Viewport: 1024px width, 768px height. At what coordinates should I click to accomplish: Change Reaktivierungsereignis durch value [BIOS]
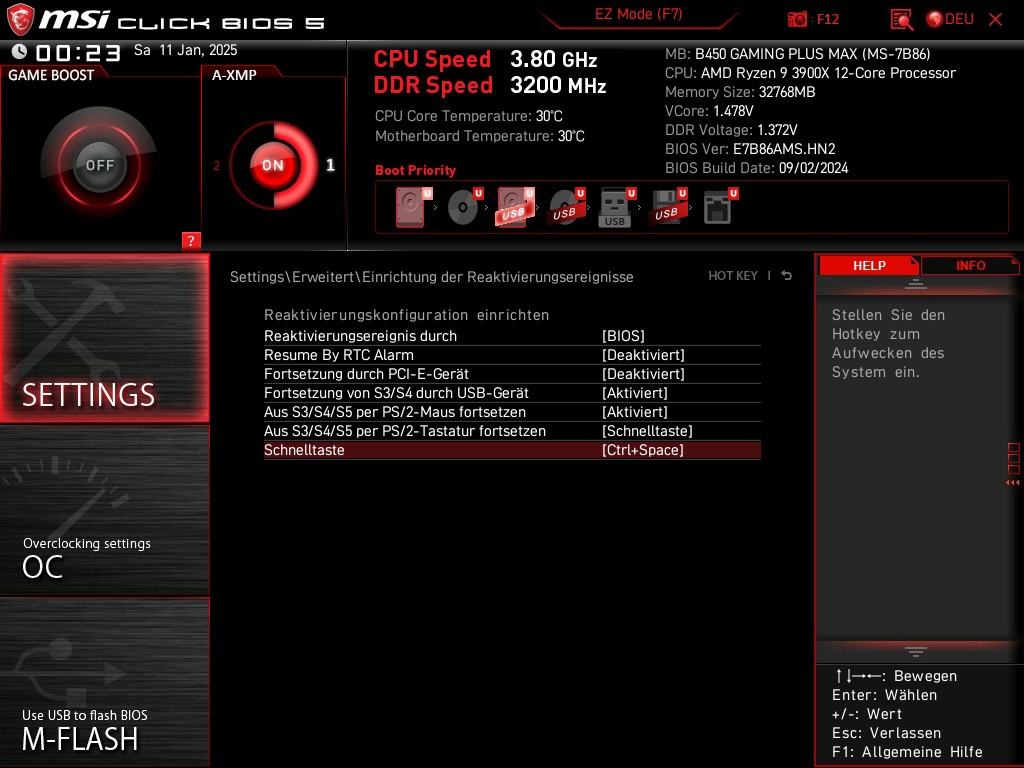pos(623,336)
